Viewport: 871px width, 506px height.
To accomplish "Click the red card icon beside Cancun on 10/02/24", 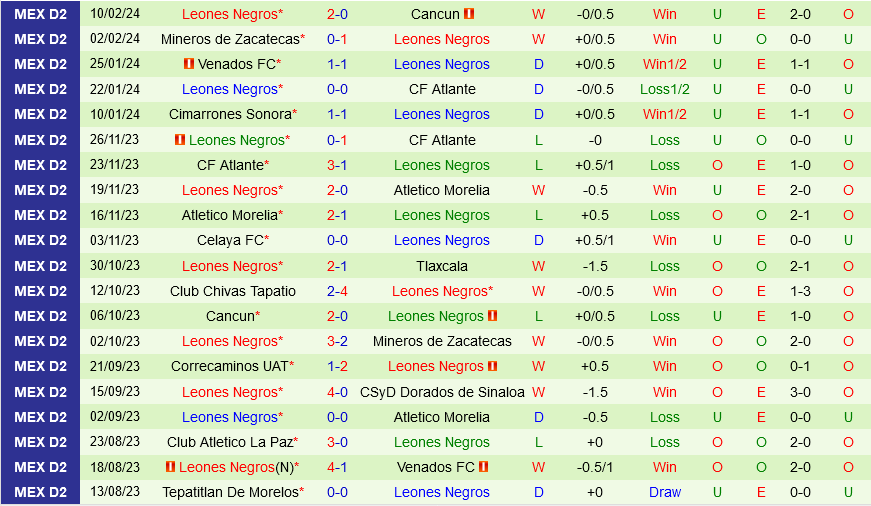I will click(x=469, y=14).
